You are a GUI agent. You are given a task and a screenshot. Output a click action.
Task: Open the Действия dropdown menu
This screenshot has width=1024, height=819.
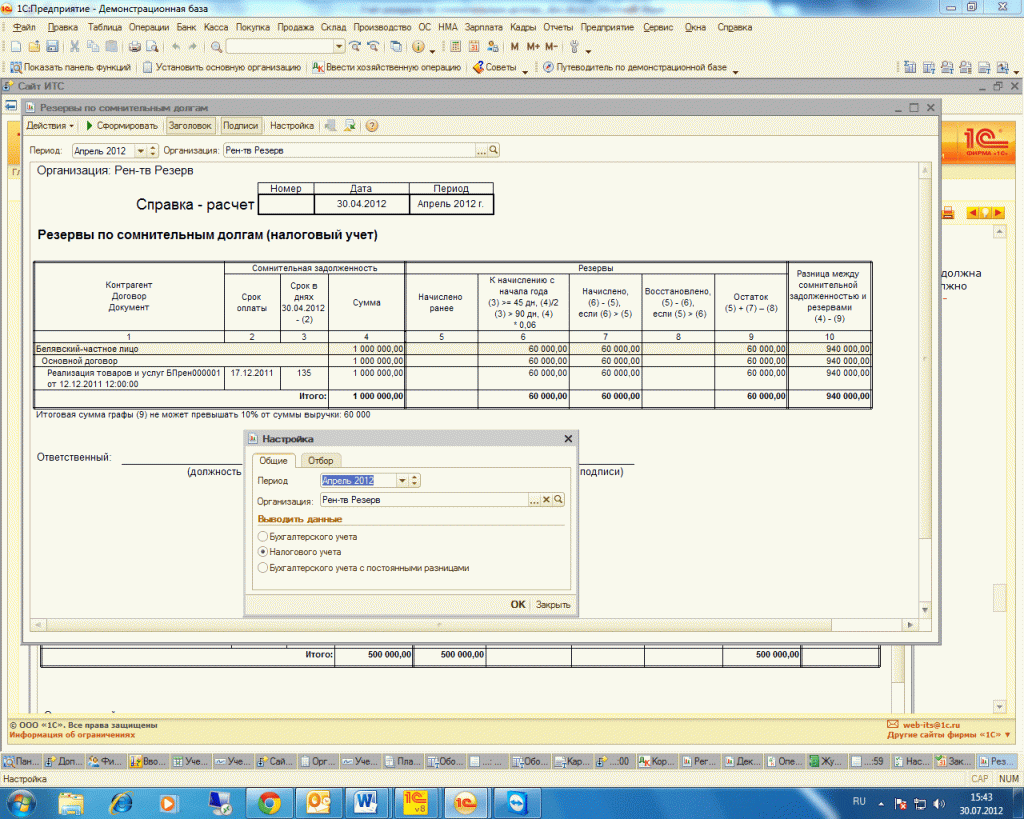(50, 126)
